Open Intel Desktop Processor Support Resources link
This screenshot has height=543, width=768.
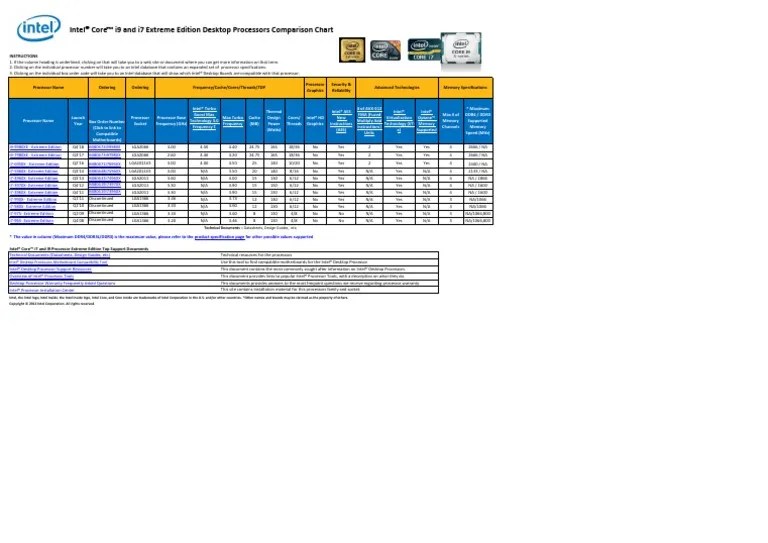tap(50, 269)
